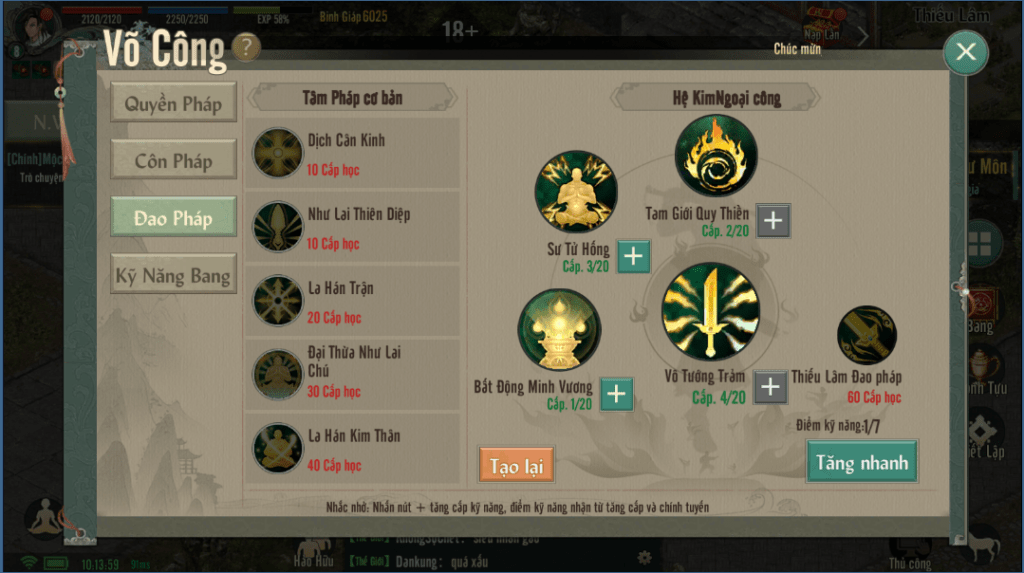The image size is (1024, 573).
Task: Open the Dịch Cân Kinh skill entry
Action: click(353, 154)
